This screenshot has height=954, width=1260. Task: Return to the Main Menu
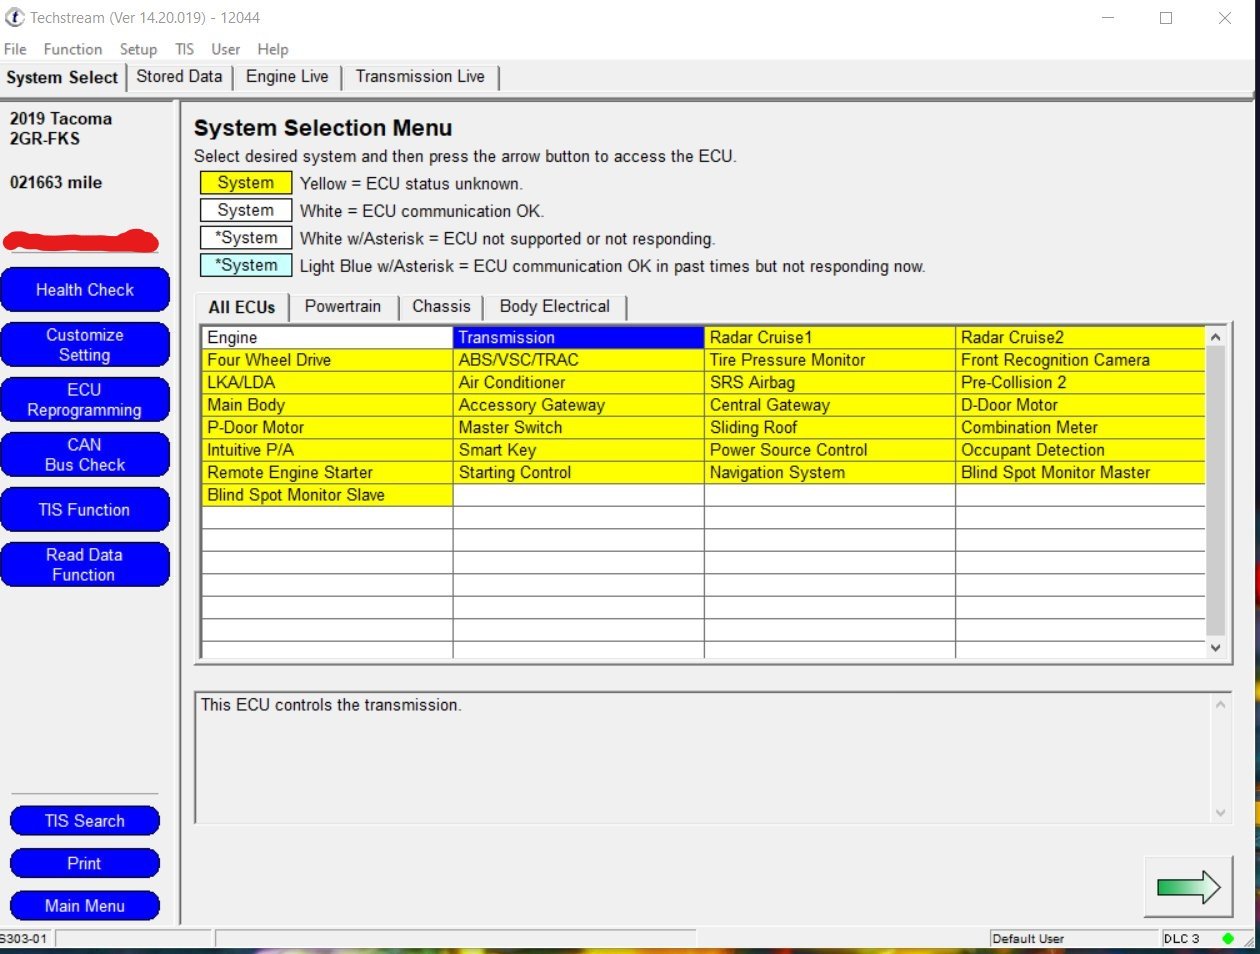85,906
